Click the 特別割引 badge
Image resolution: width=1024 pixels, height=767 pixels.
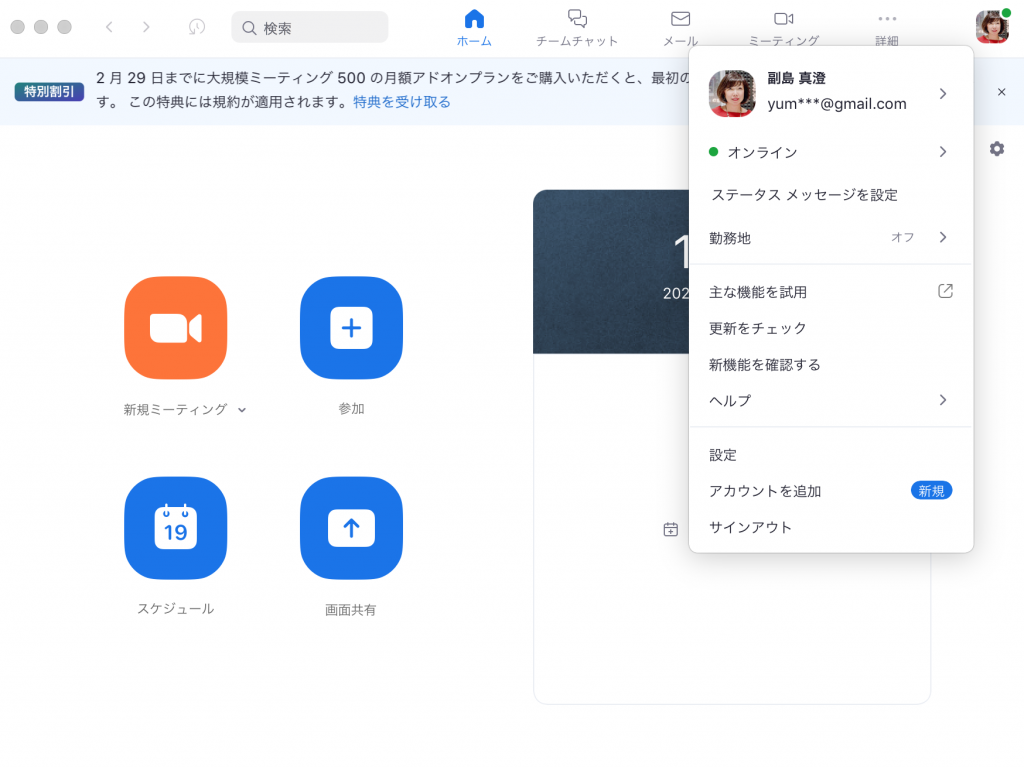click(49, 91)
